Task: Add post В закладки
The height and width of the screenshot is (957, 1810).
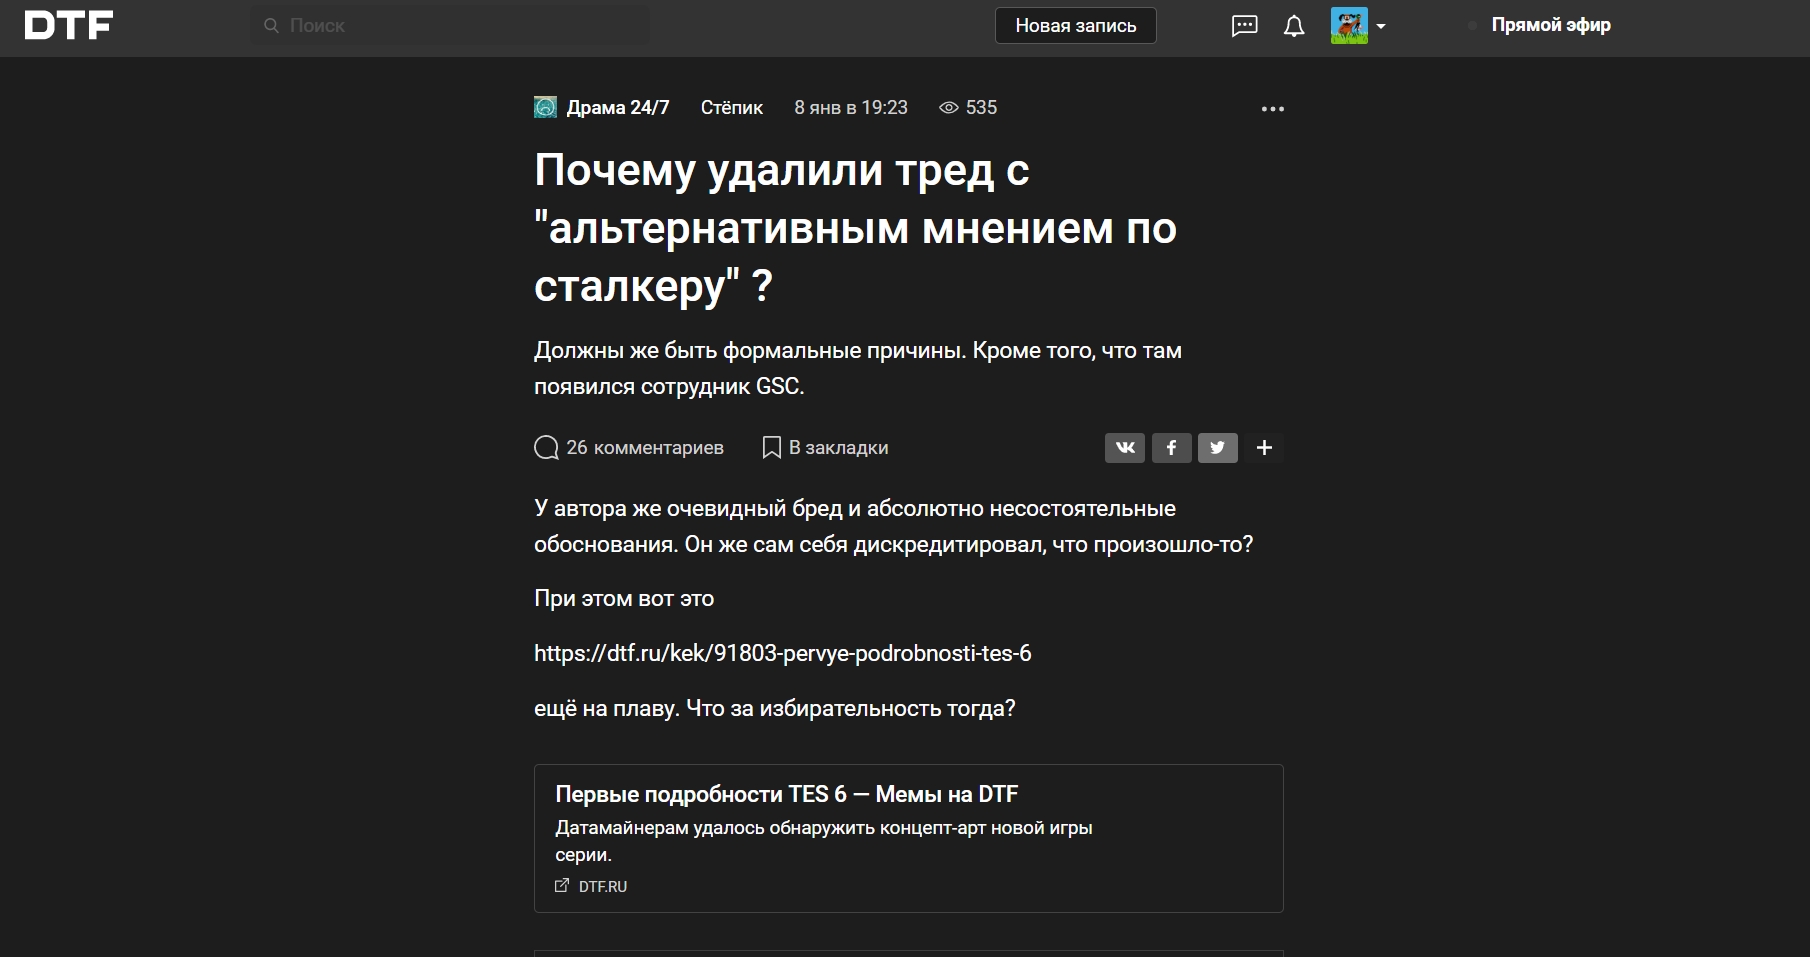Action: (x=838, y=448)
